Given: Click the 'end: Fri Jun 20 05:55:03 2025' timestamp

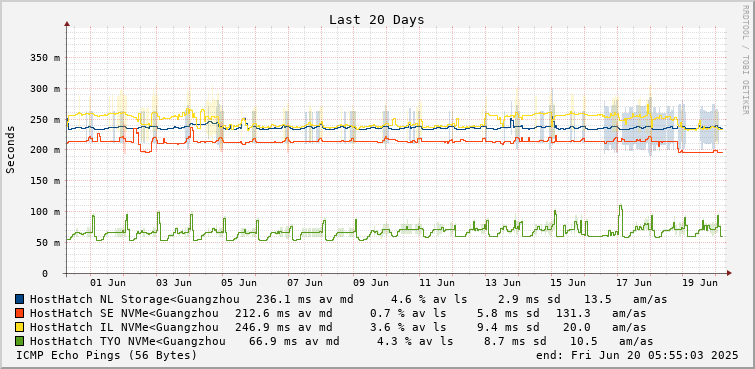Looking at the screenshot, I should coord(637,356).
